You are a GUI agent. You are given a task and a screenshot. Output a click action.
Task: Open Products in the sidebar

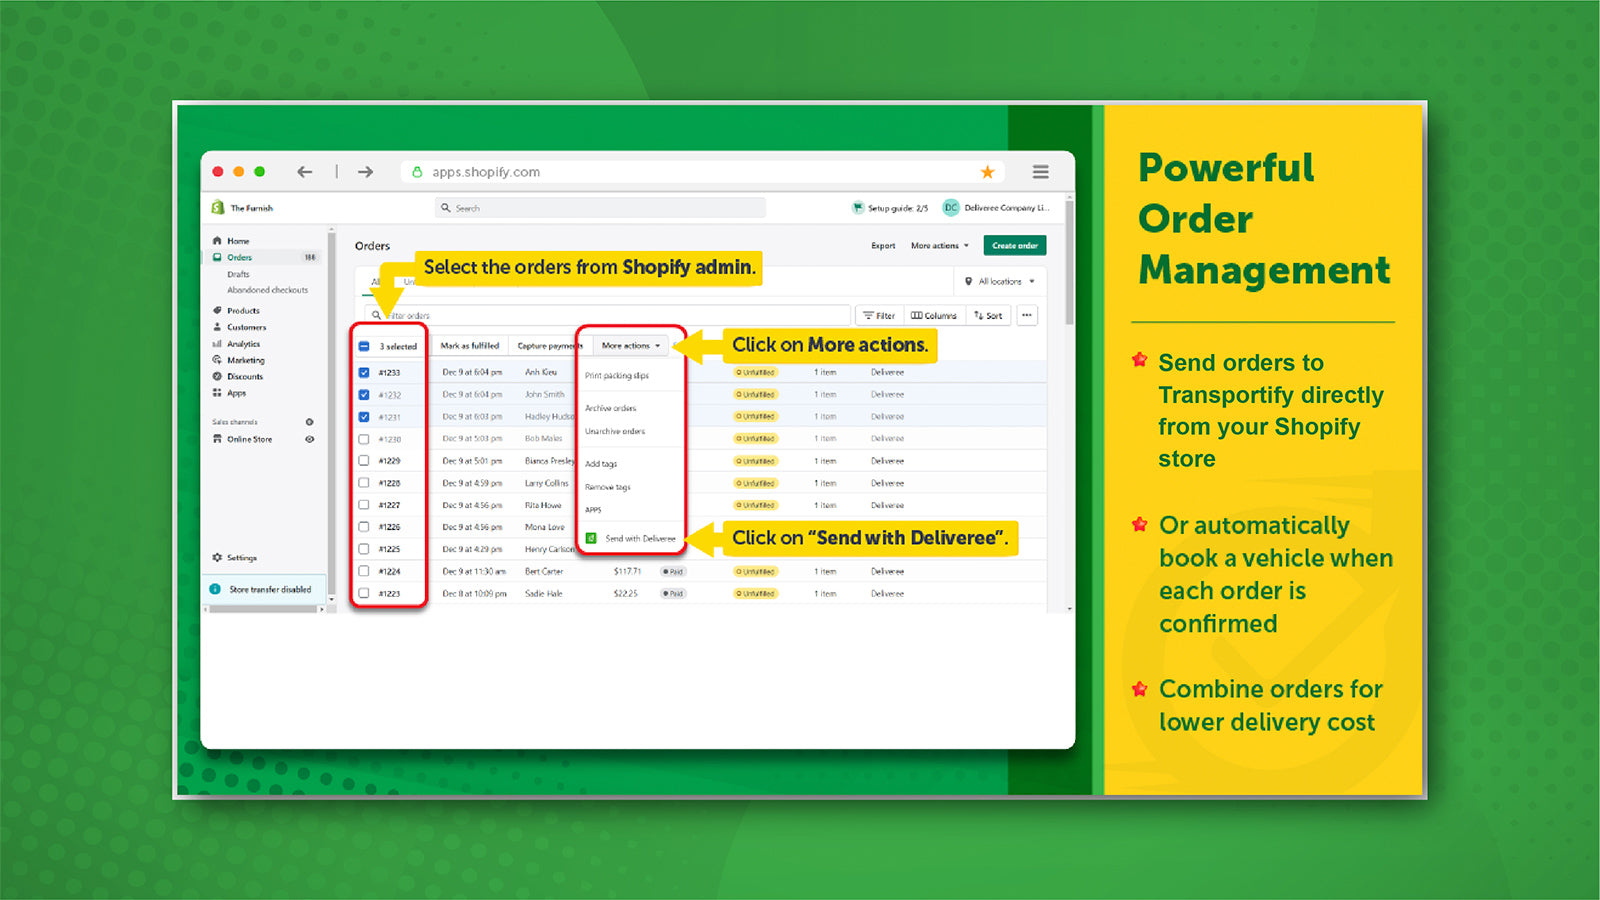(243, 311)
